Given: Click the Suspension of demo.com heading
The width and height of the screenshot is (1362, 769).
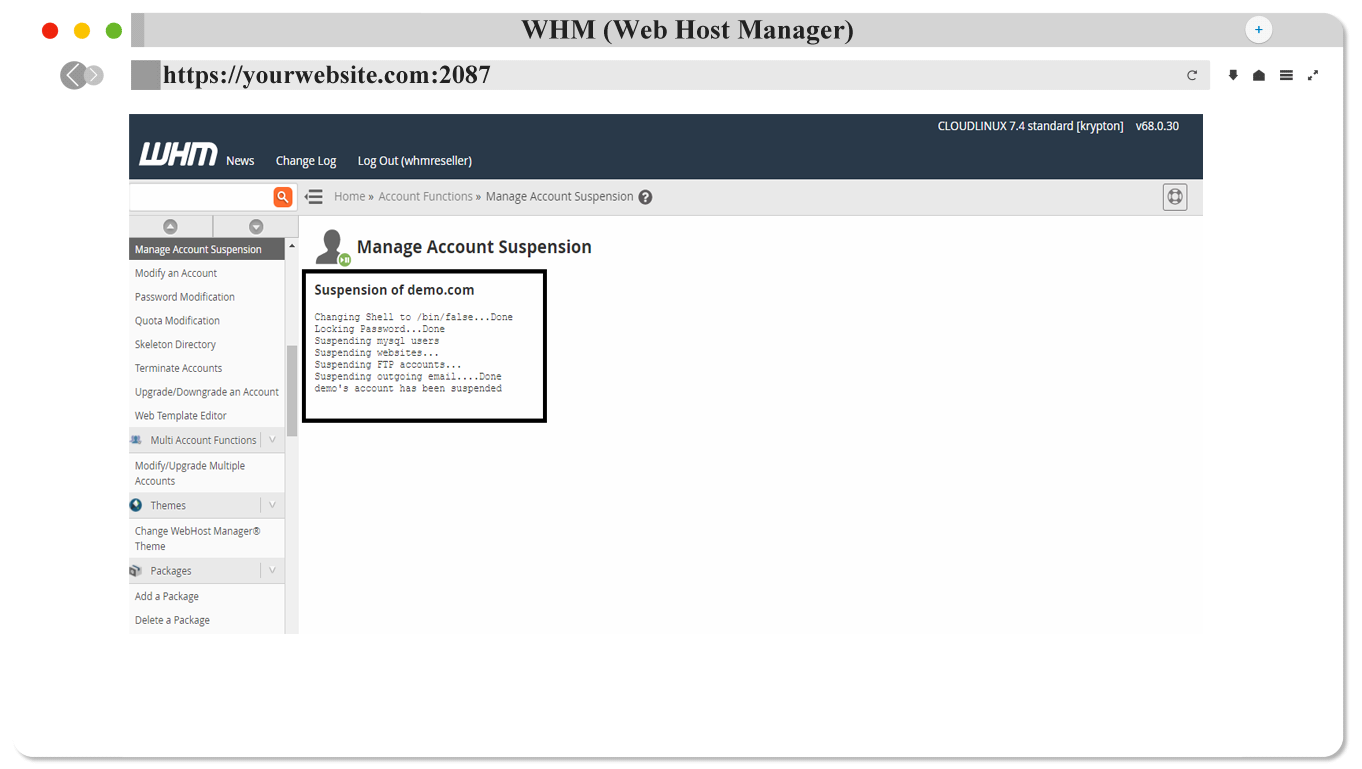Looking at the screenshot, I should (x=394, y=290).
